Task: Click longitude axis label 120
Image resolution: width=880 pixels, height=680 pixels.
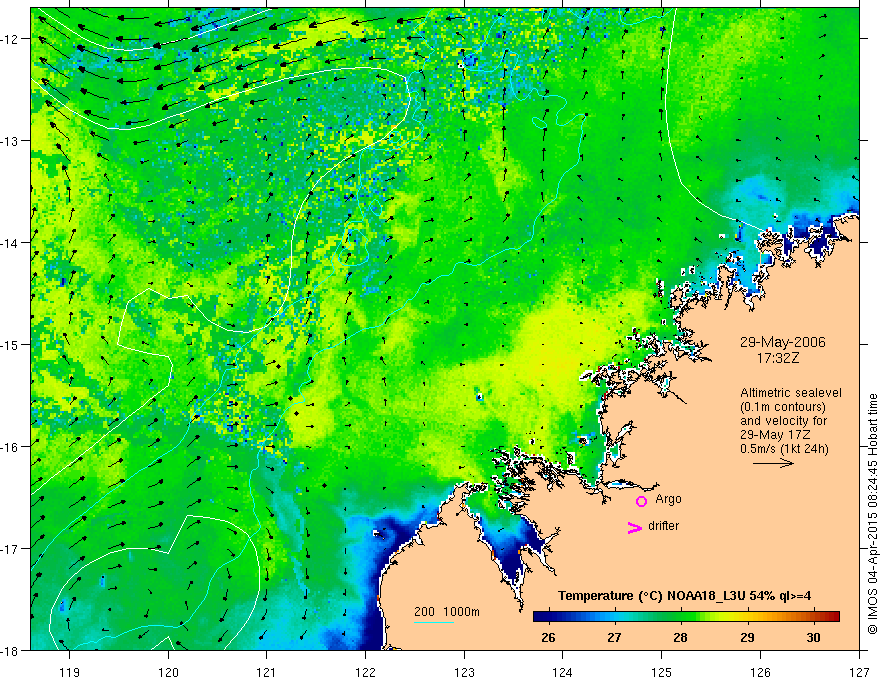Action: [x=168, y=672]
